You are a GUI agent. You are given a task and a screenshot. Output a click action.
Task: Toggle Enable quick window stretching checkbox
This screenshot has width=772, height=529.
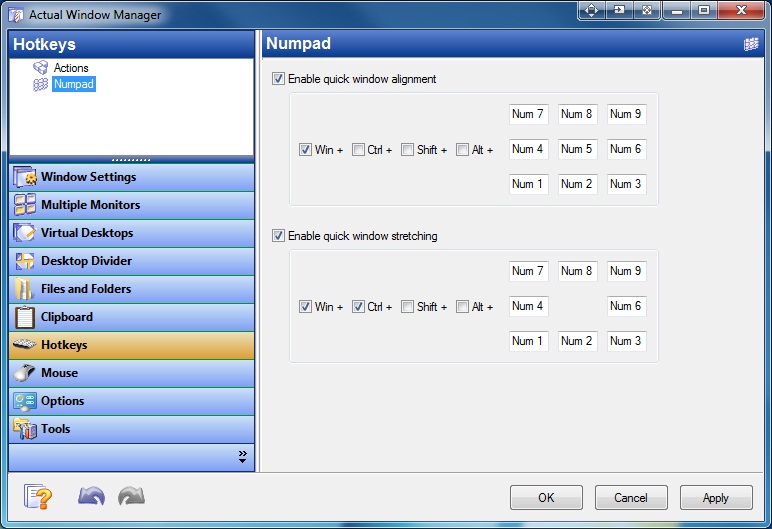pos(278,236)
